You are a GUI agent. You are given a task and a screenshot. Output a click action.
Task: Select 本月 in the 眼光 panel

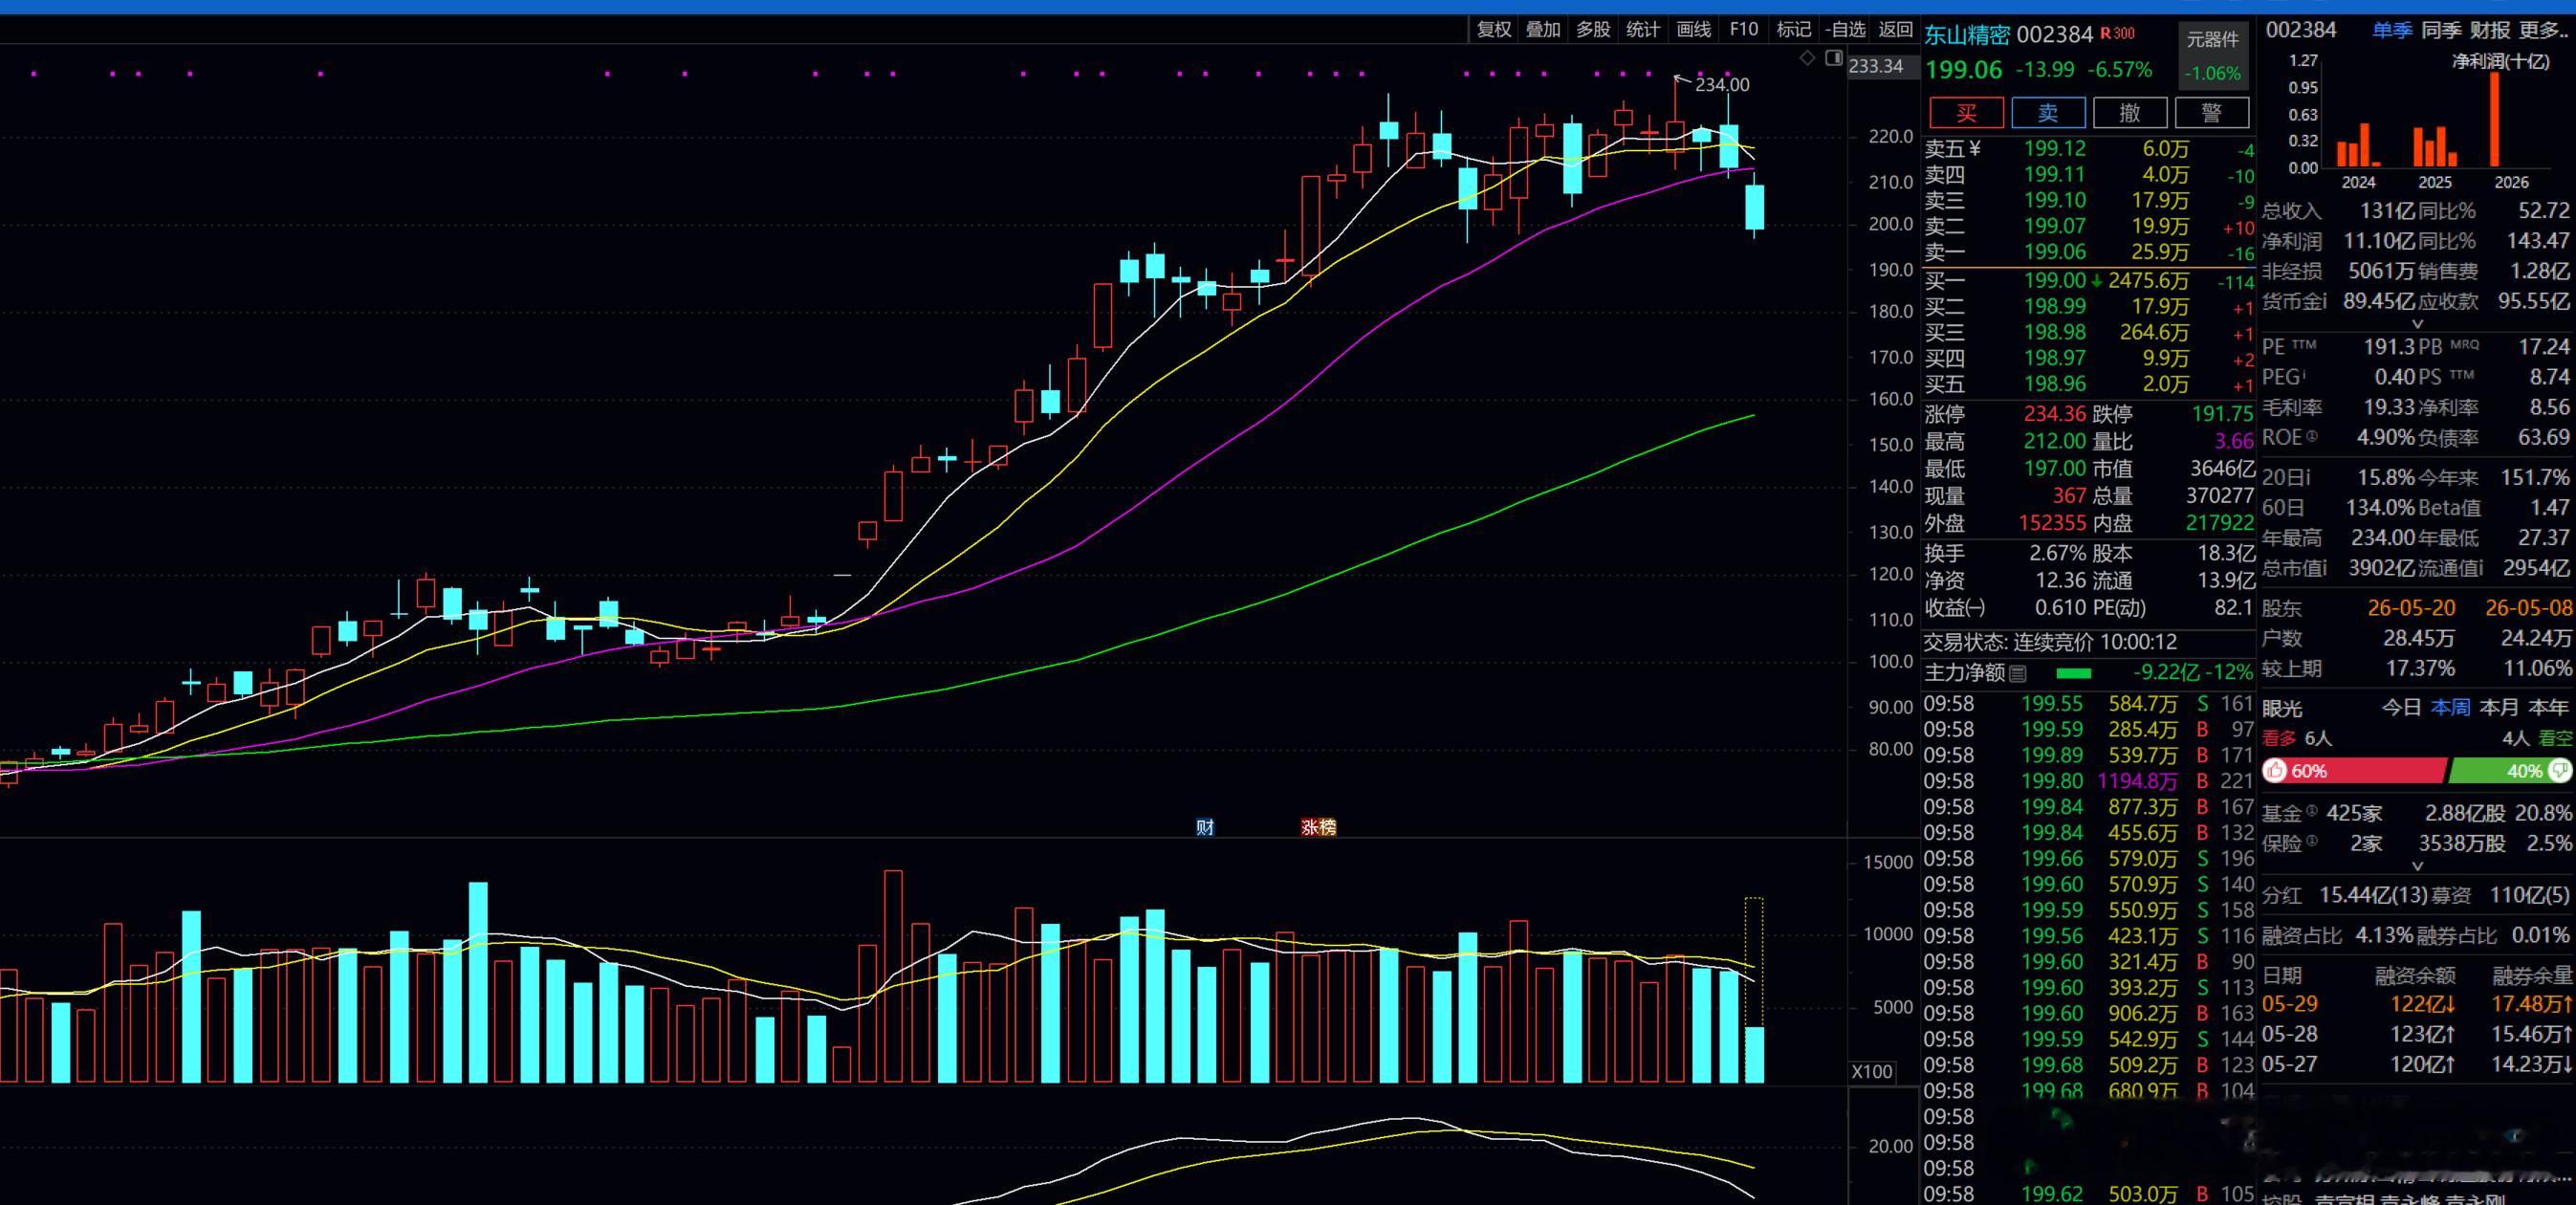[2499, 708]
